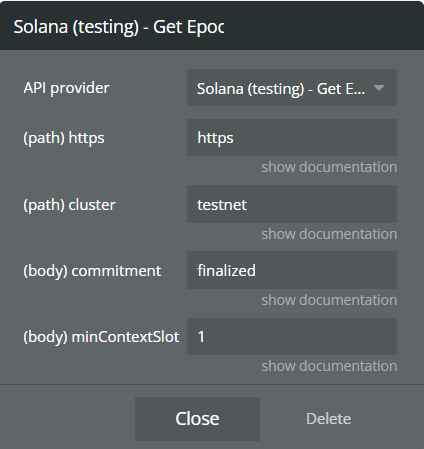The height and width of the screenshot is (449, 424).
Task: Click the (body) commitment label
Action: click(x=92, y=271)
